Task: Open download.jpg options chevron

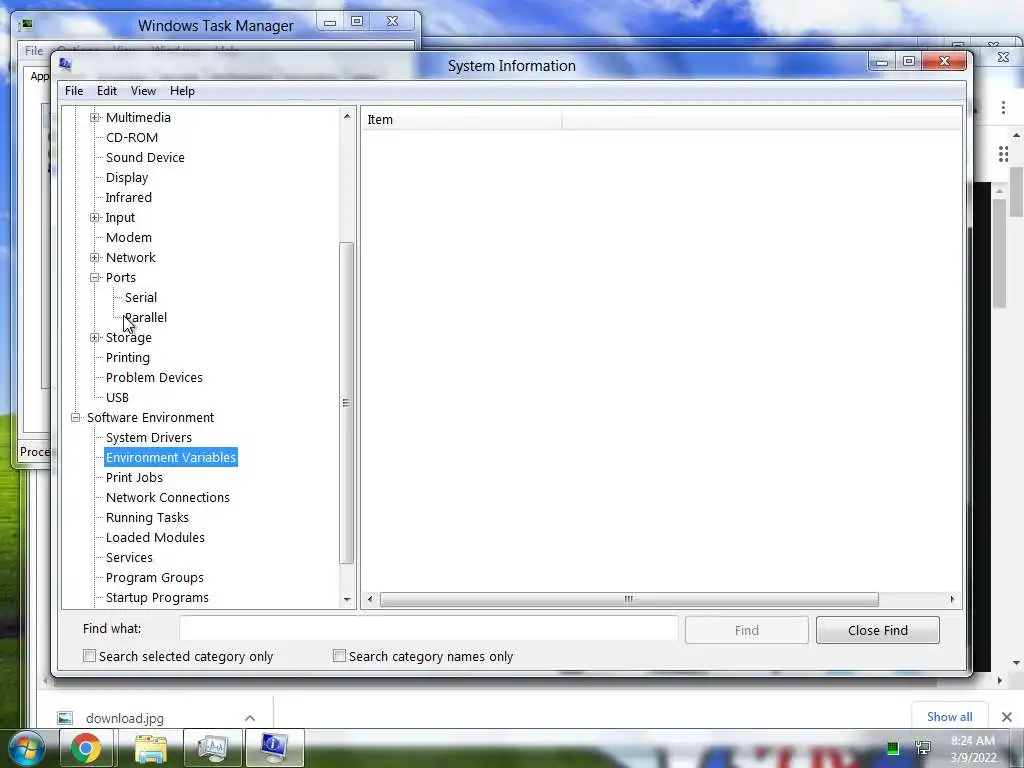Action: point(250,718)
